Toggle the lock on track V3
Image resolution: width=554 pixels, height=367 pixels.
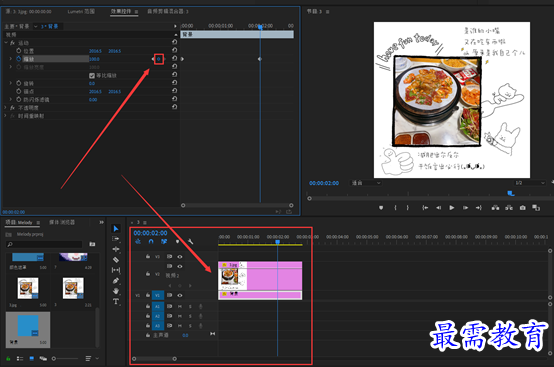[x=148, y=256]
